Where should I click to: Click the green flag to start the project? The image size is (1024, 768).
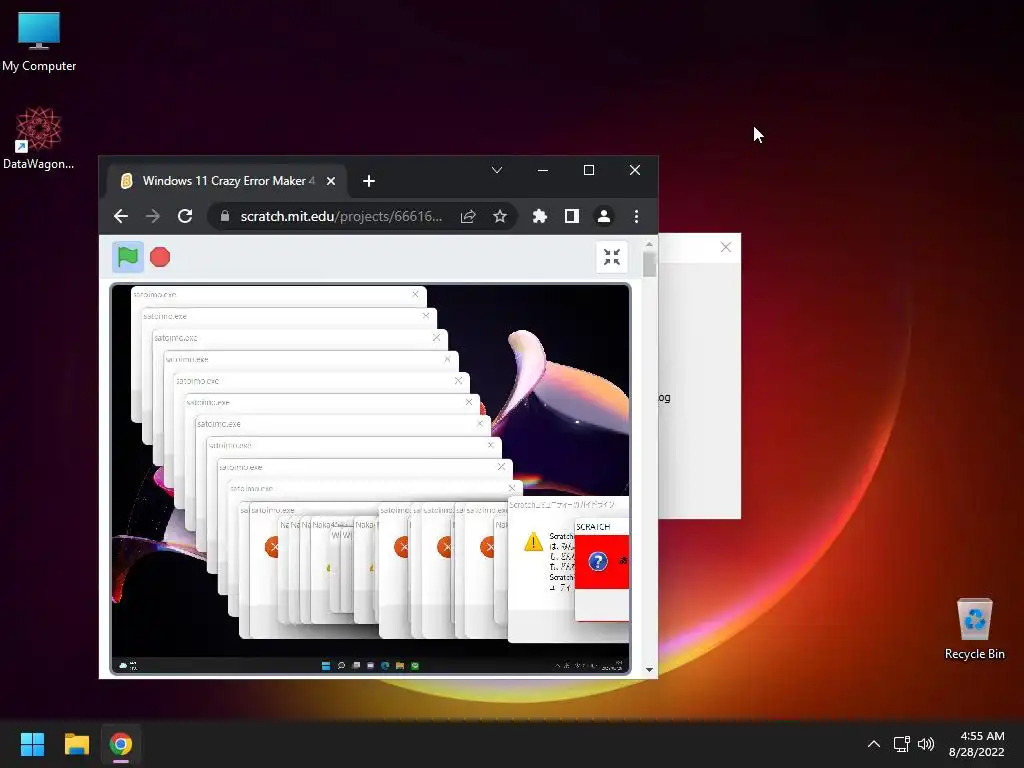tap(128, 257)
